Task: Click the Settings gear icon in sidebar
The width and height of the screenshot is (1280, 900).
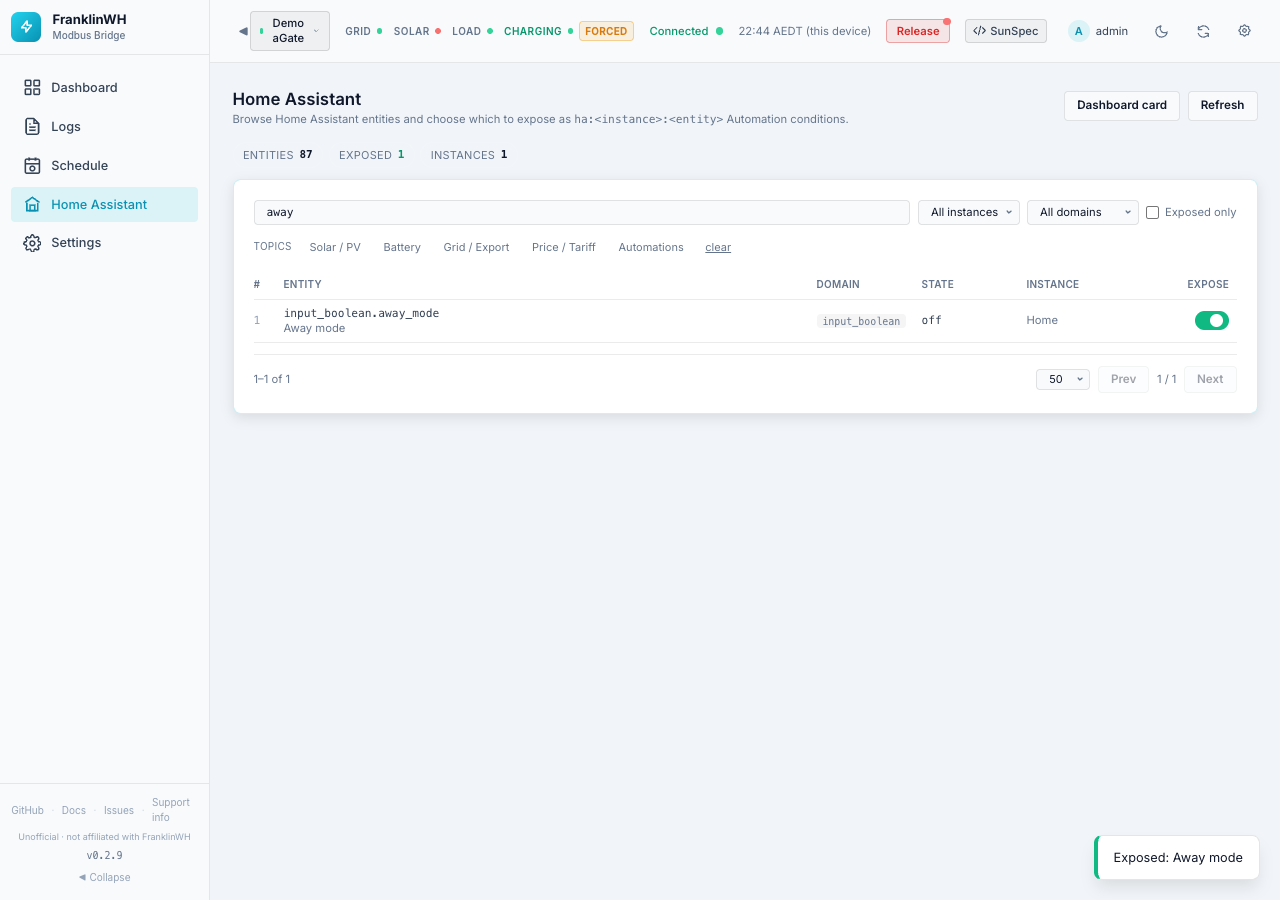Action: click(x=32, y=243)
